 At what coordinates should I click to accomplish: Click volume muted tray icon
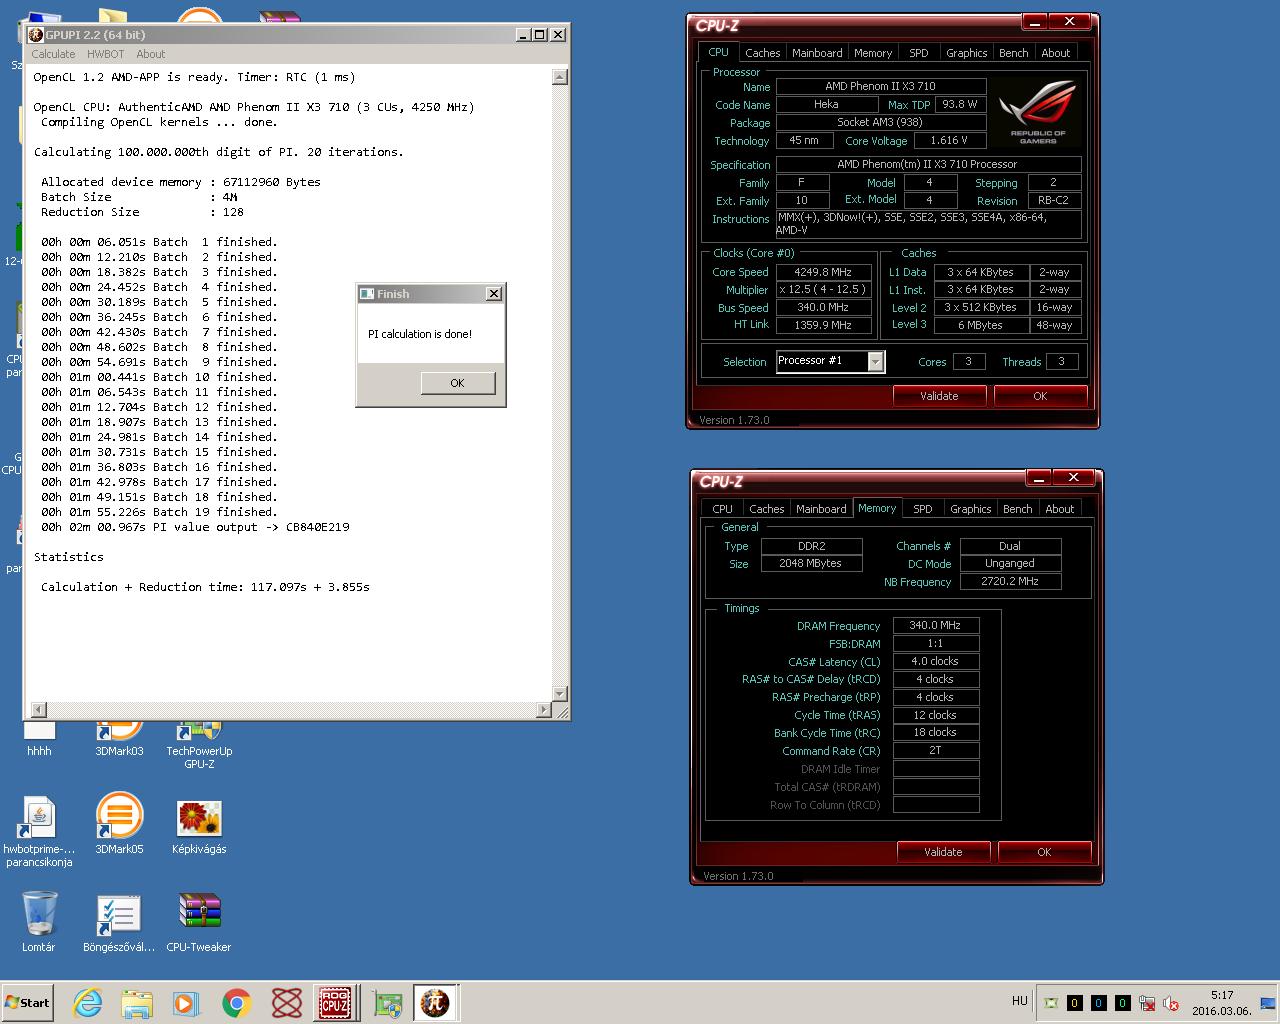coord(1170,1003)
